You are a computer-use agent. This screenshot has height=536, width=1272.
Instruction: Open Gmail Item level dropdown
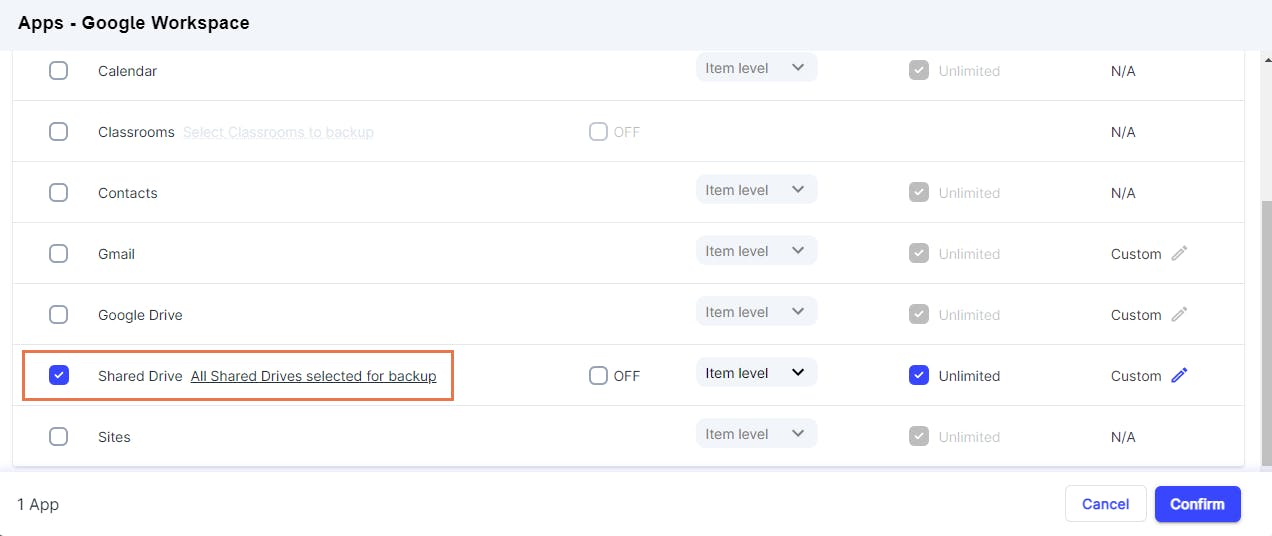[756, 251]
